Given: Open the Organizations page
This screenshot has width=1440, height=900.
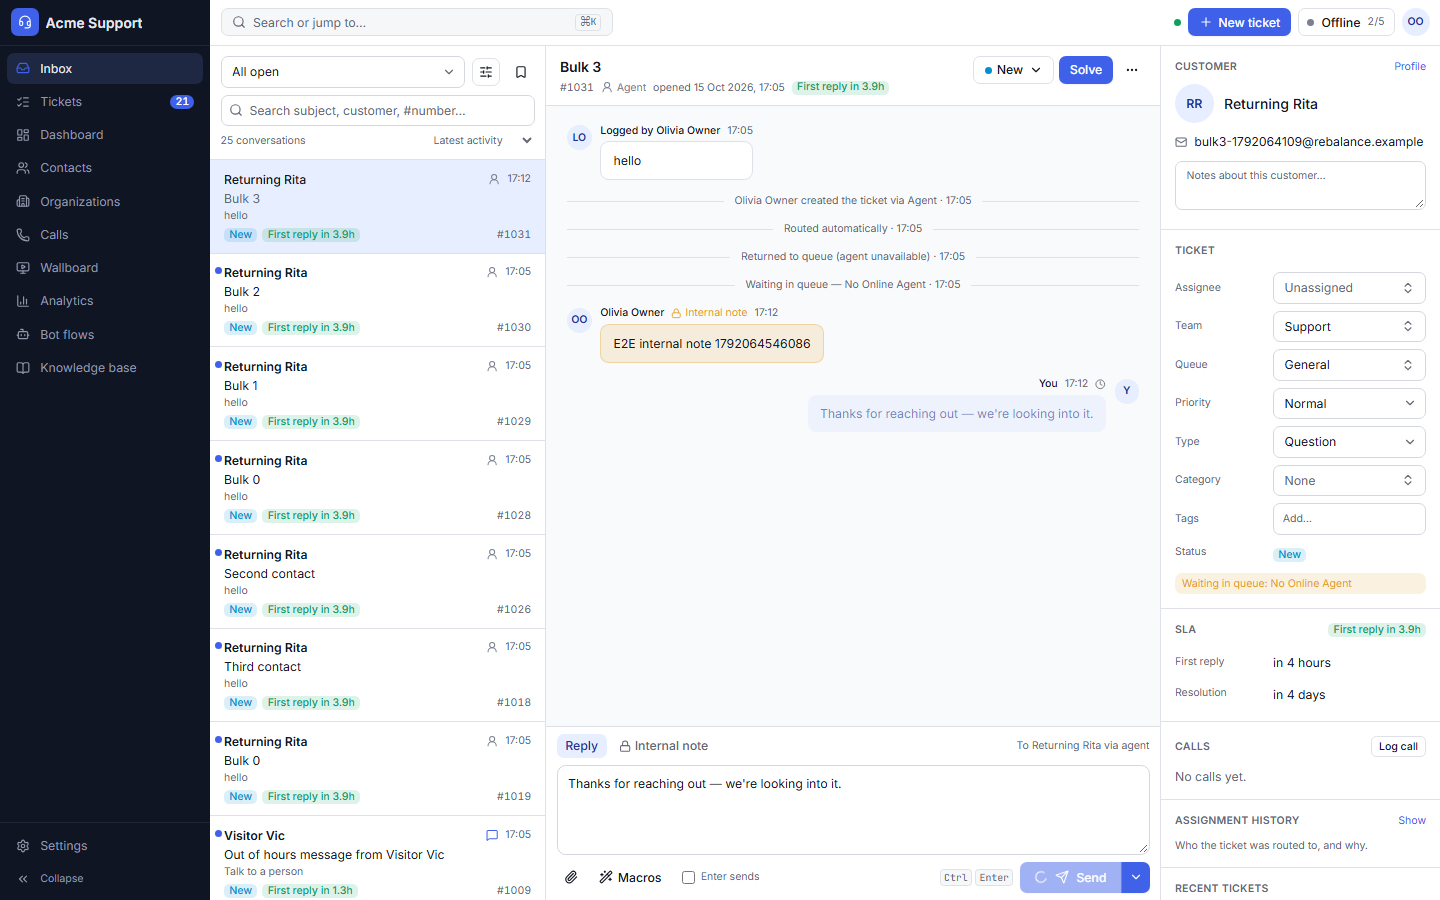Looking at the screenshot, I should point(105,202).
